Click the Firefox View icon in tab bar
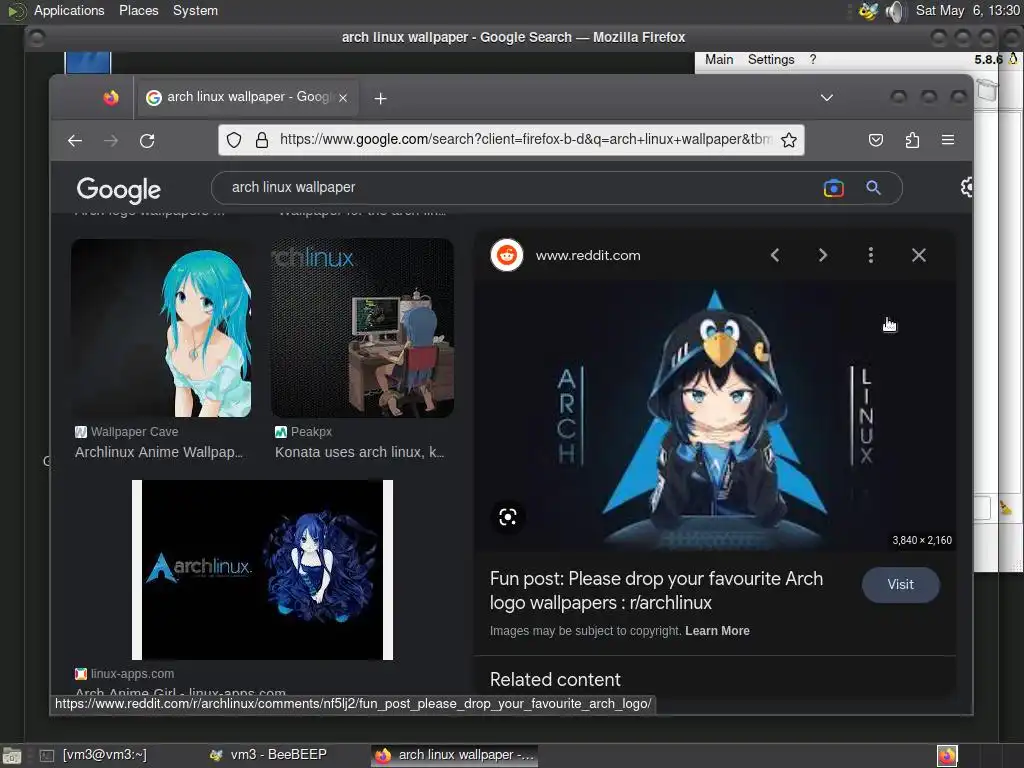 click(x=111, y=98)
